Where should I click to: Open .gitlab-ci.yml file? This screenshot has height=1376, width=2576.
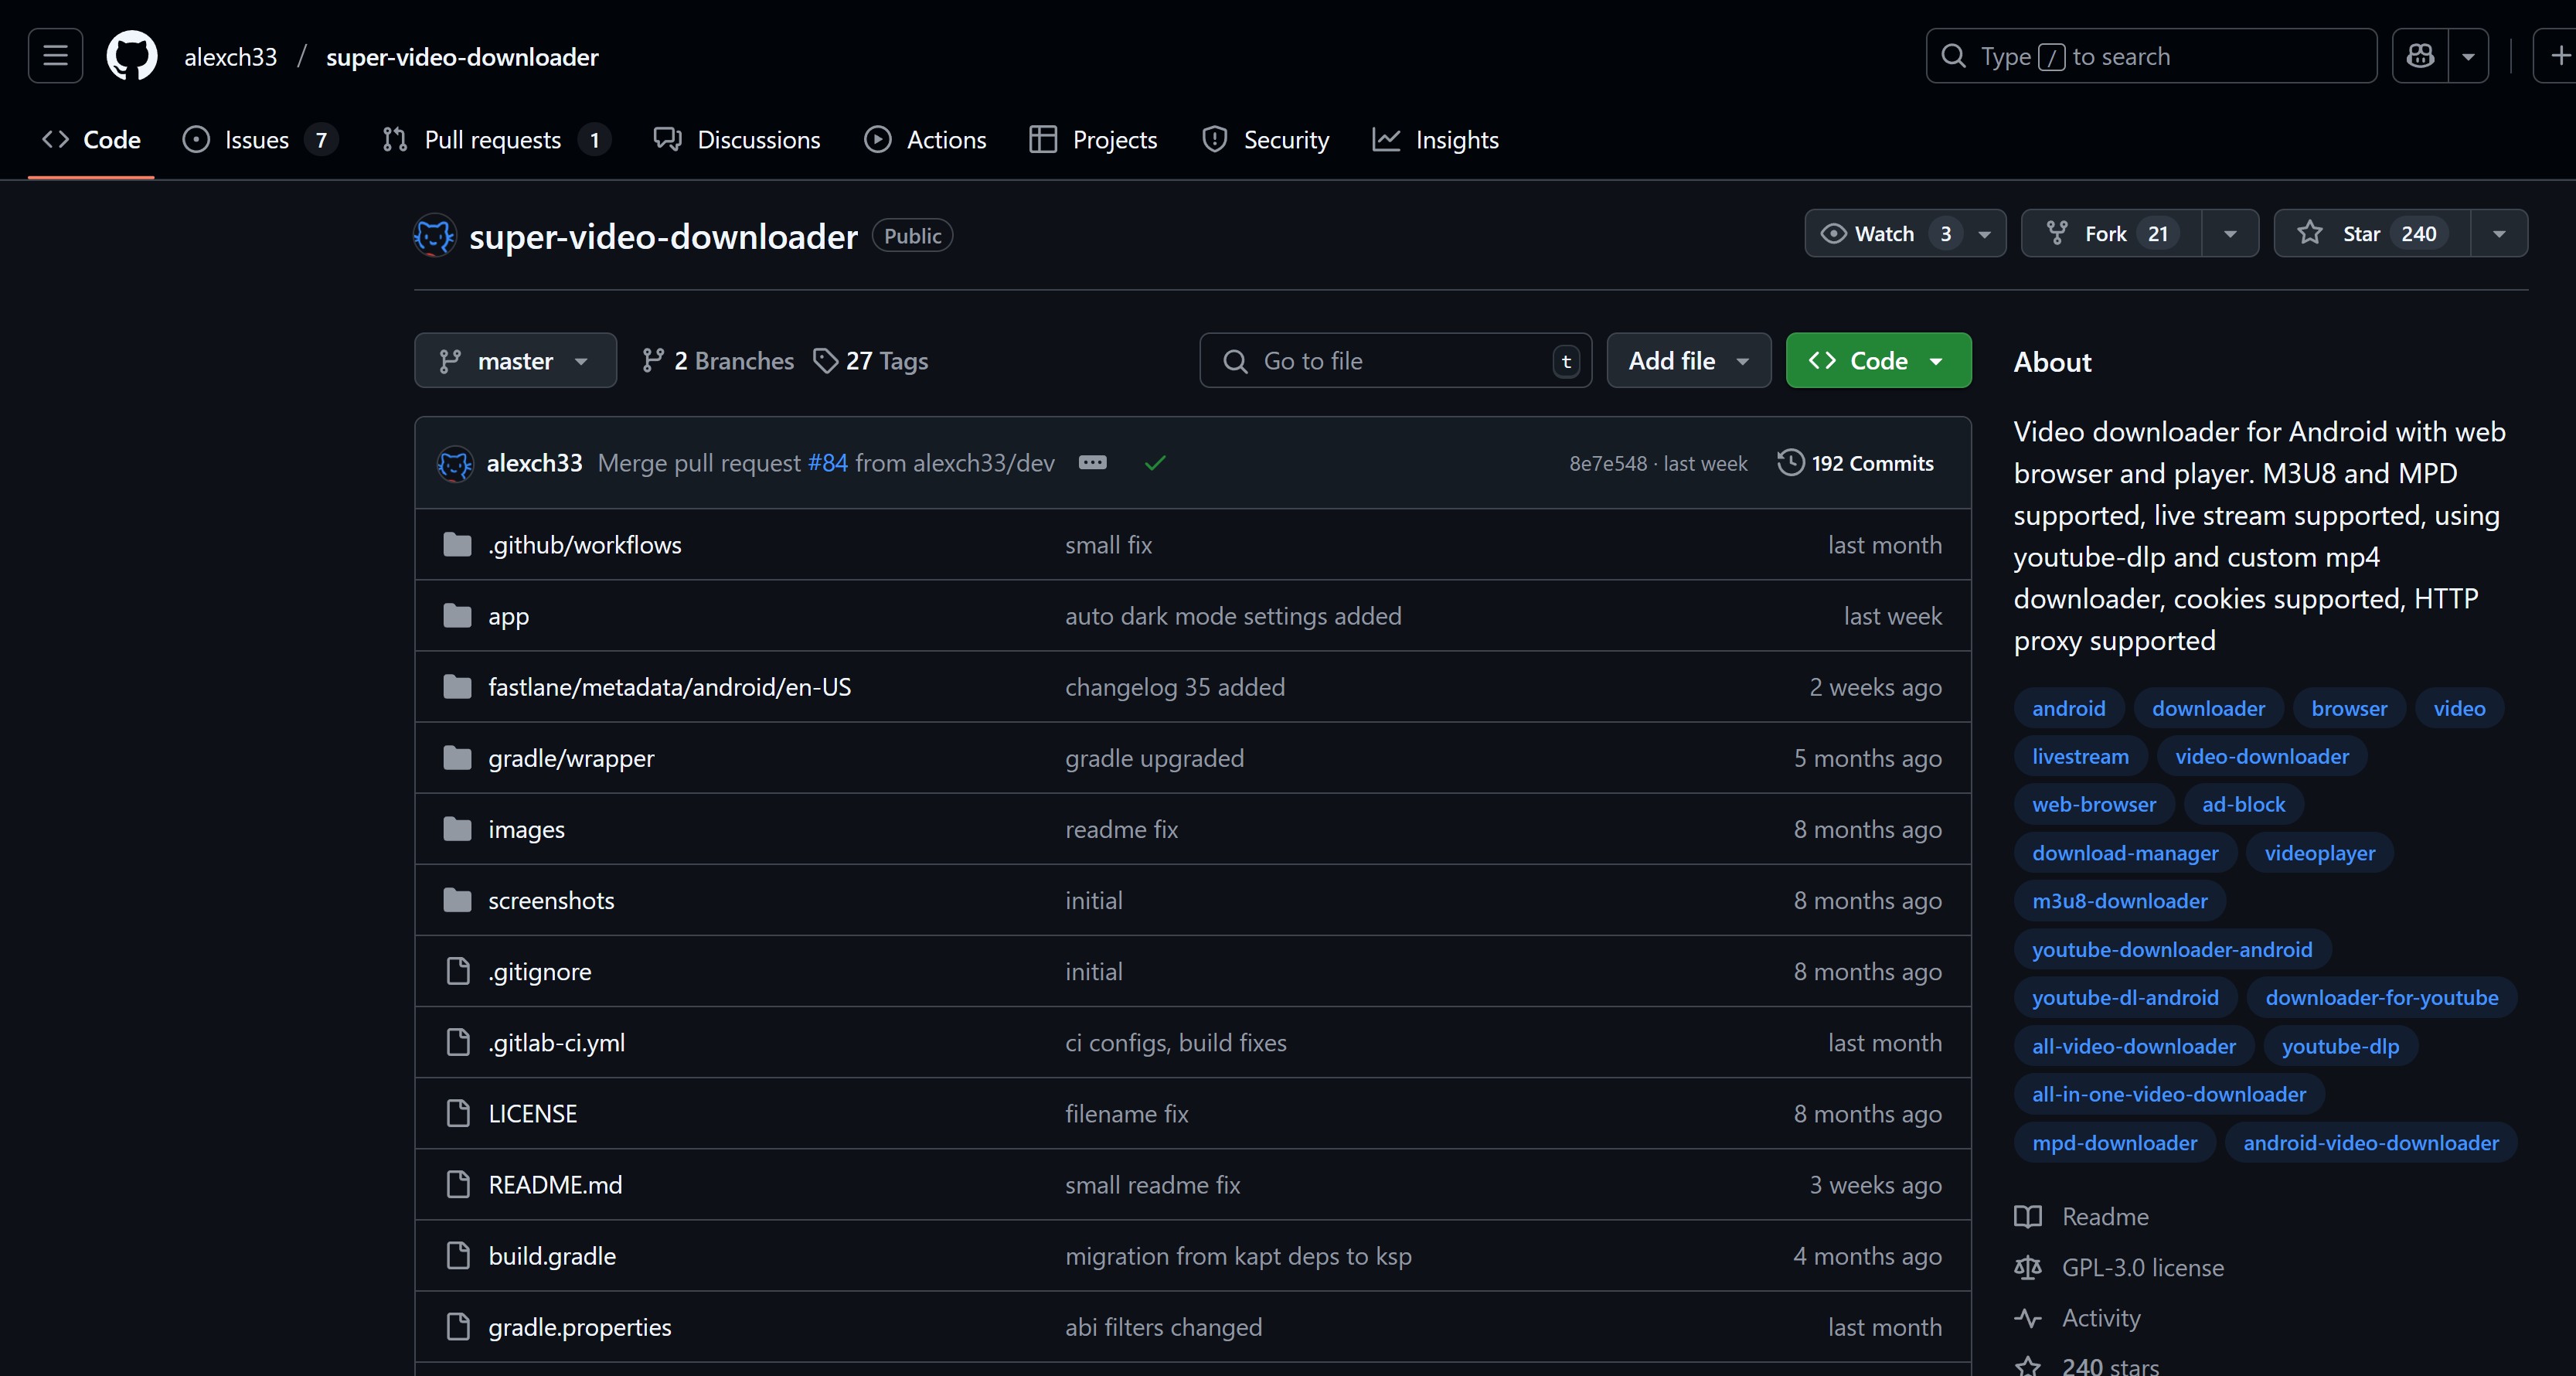(x=556, y=1042)
